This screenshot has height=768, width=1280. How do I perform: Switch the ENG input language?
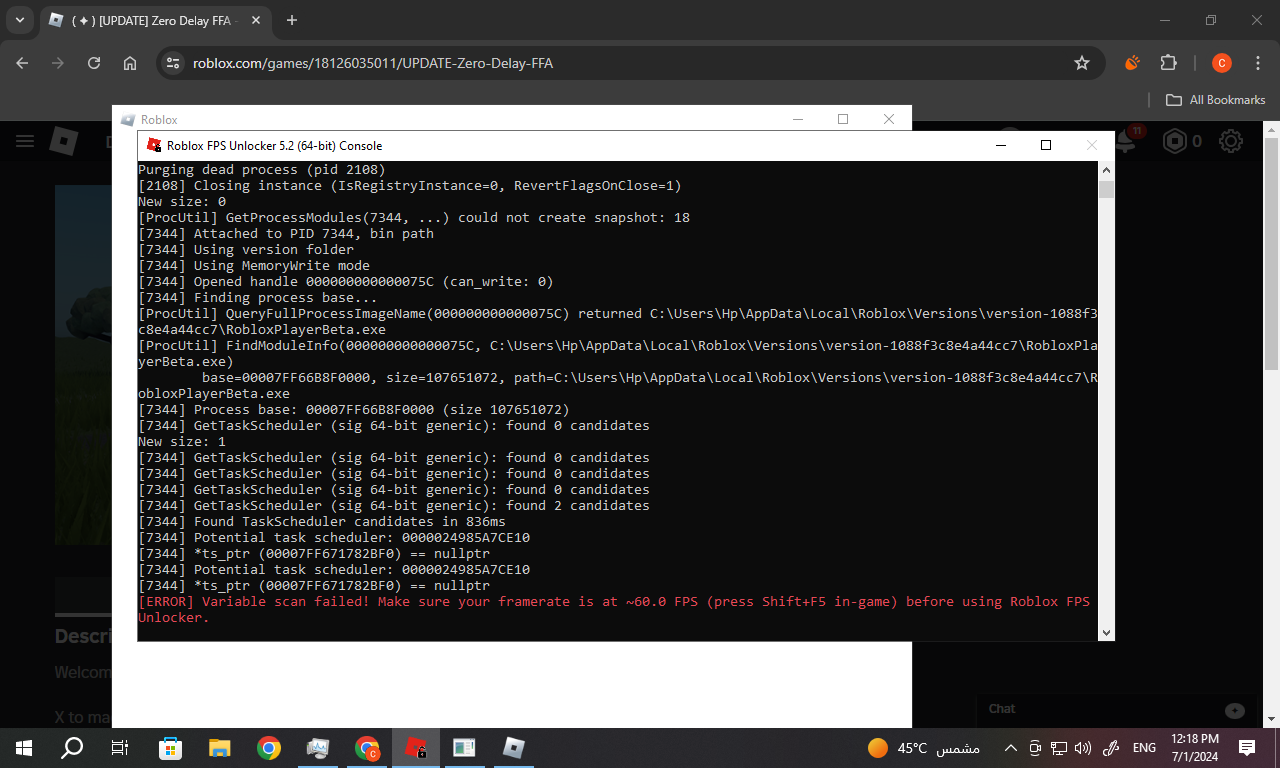[x=1144, y=747]
